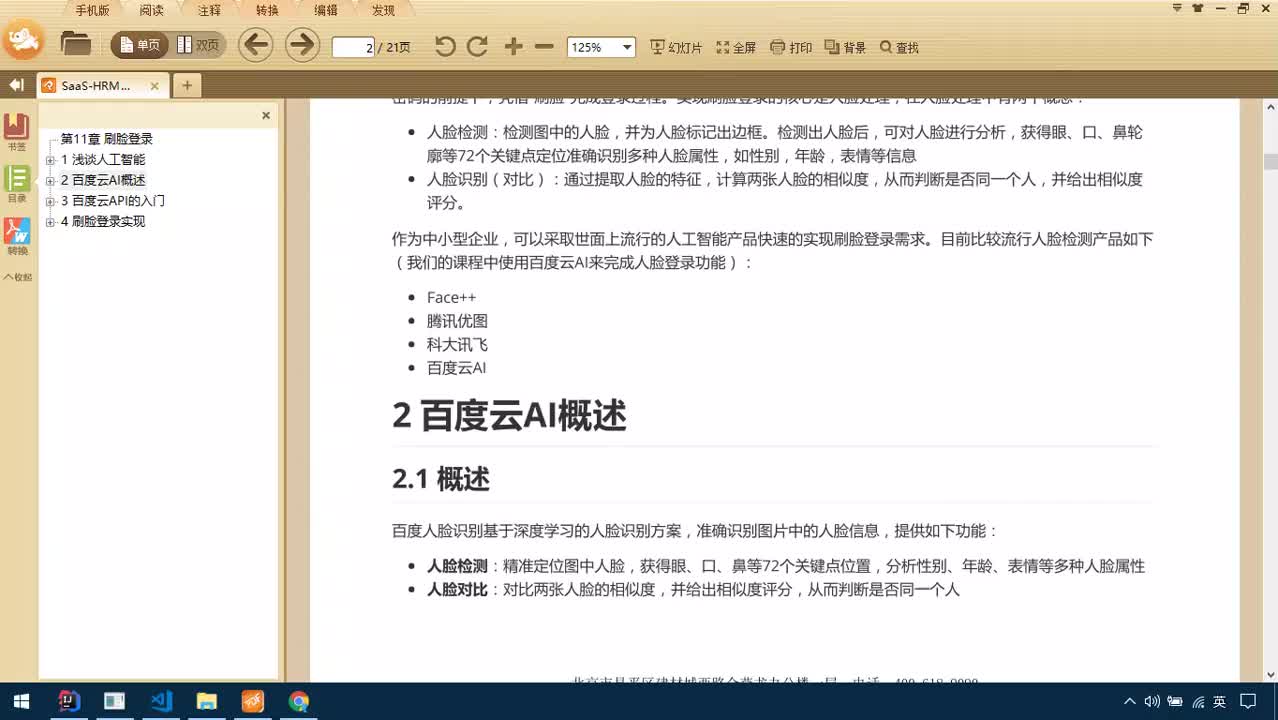
Task: Jump to 4 刷脸登录实现 section
Action: 103,221
